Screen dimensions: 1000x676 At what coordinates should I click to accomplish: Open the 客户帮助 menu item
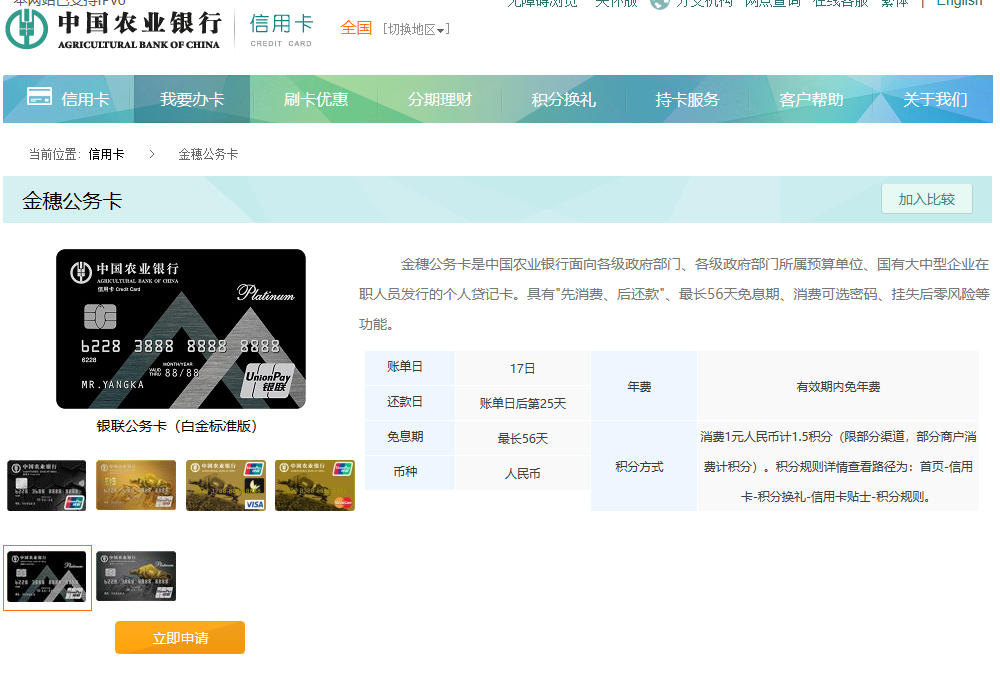pos(811,99)
